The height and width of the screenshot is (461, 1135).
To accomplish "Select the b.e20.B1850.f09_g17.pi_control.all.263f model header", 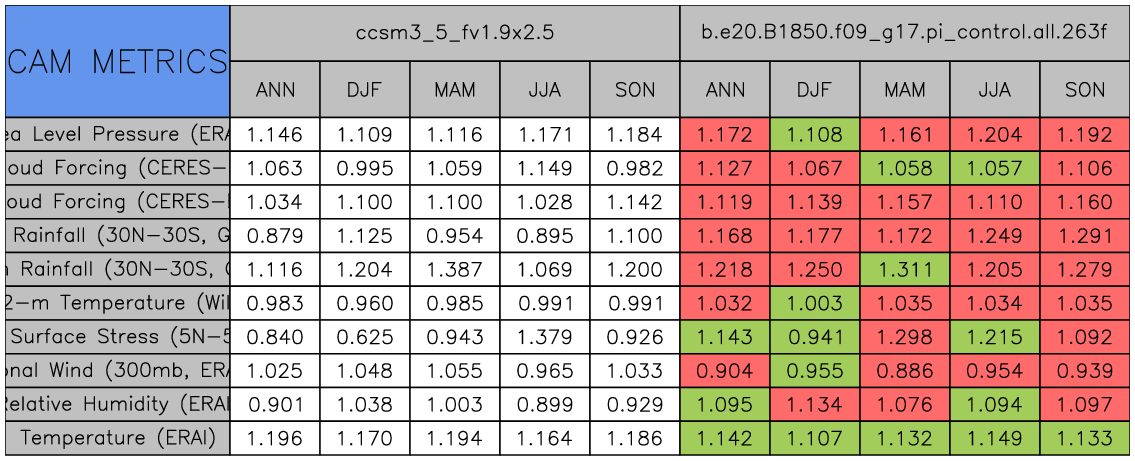I will point(906,33).
